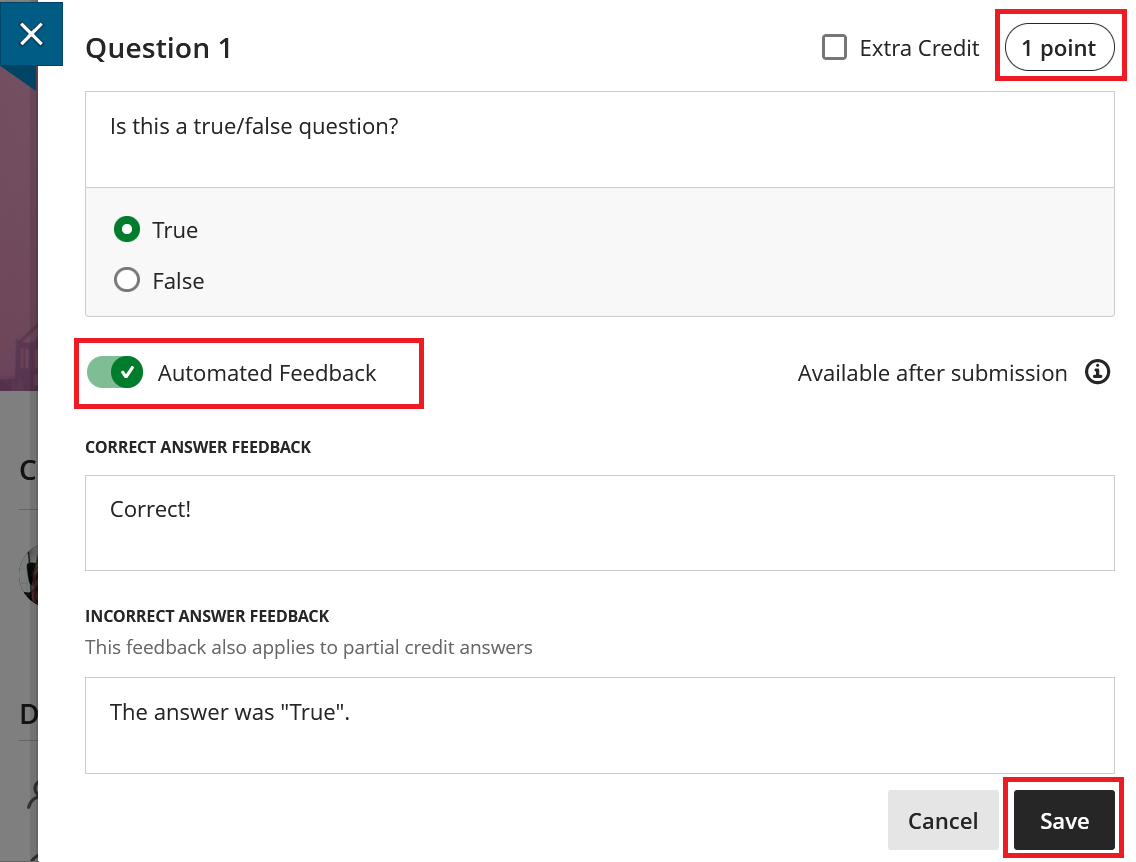Edit the Correct Answer Feedback box
1136x862 pixels.
(599, 522)
